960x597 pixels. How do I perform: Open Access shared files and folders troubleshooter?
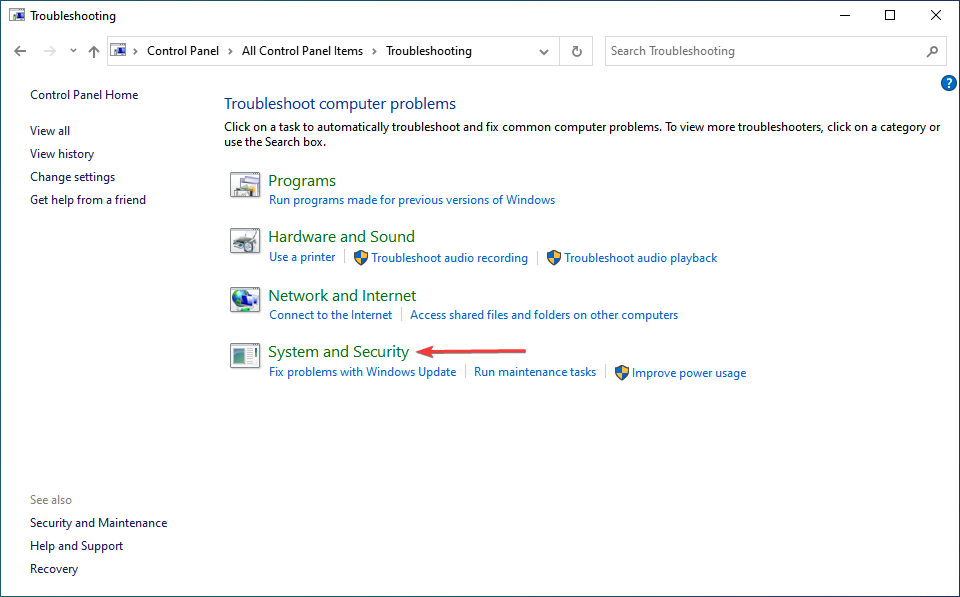coord(544,315)
